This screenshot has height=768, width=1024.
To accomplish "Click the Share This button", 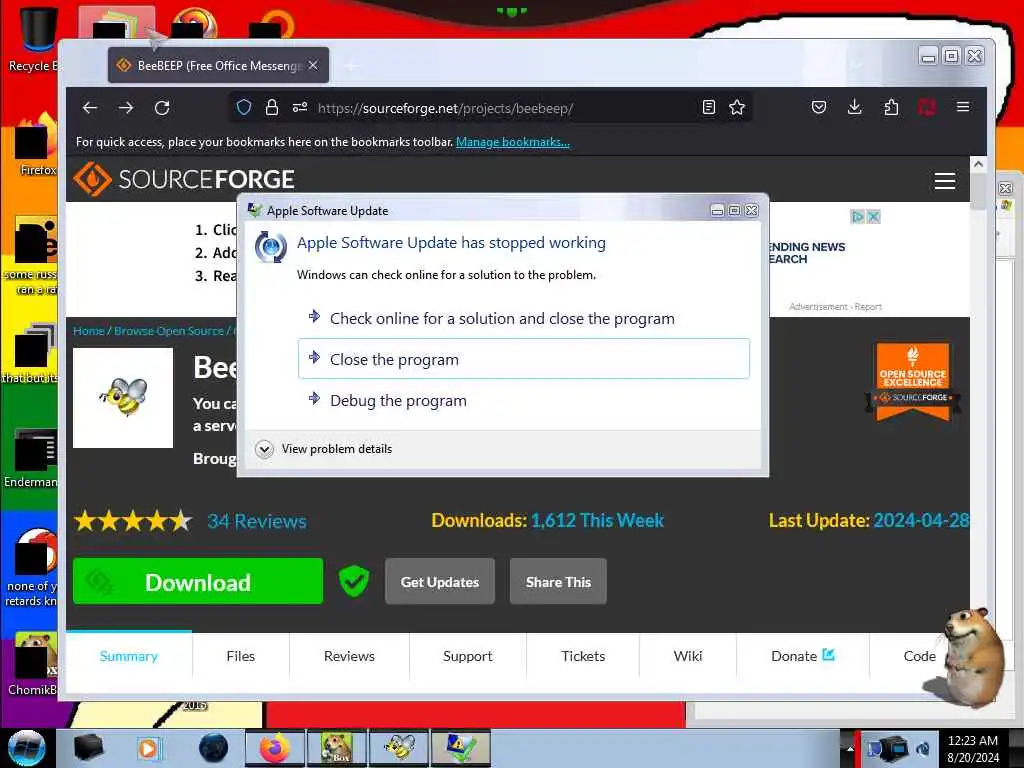I will [558, 581].
